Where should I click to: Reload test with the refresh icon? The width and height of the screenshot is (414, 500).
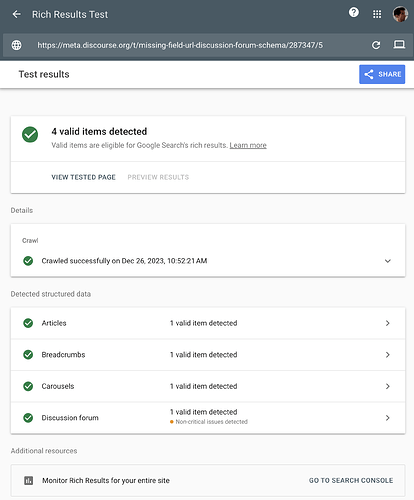tap(376, 45)
